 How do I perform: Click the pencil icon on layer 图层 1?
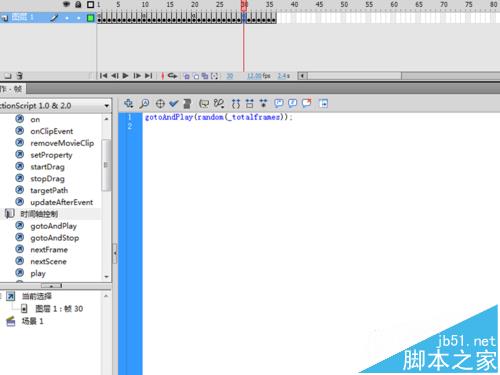54,18
